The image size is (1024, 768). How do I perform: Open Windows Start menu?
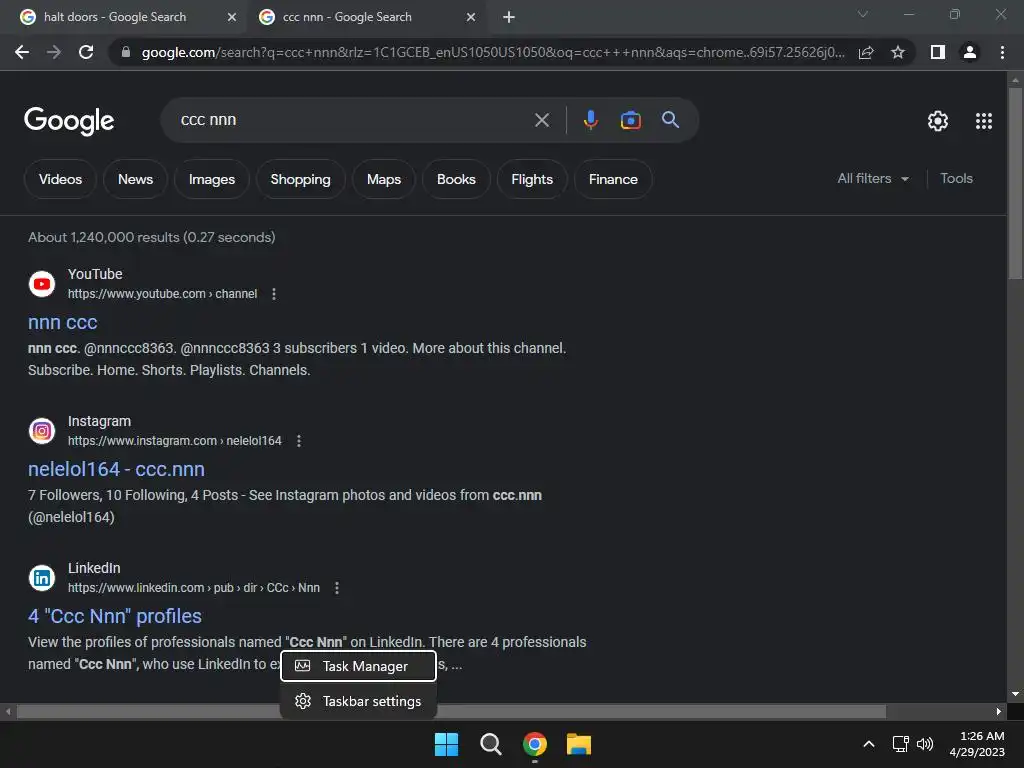tap(447, 744)
